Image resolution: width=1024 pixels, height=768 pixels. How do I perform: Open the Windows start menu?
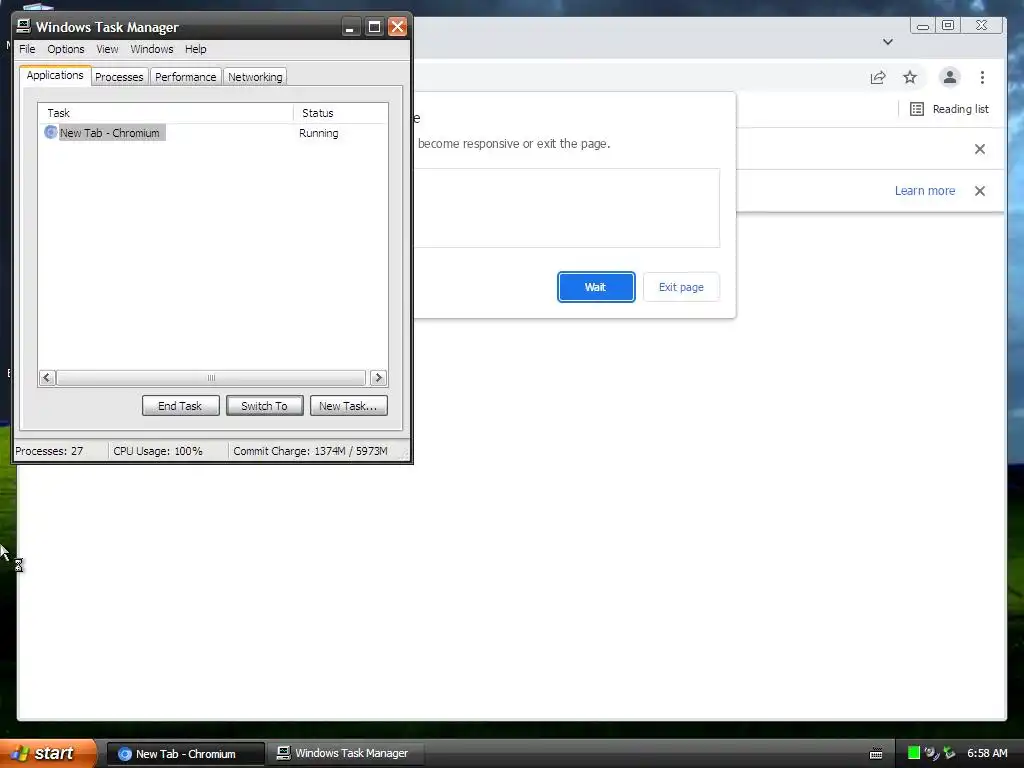pyautogui.click(x=46, y=753)
